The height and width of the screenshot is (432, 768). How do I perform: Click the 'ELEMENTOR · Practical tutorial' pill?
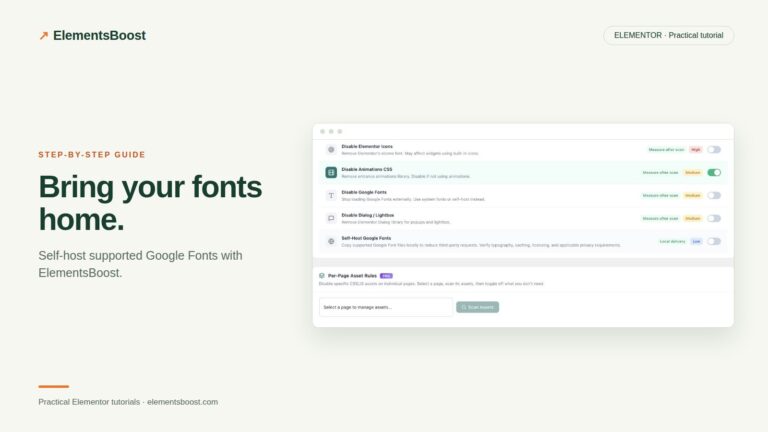[669, 35]
